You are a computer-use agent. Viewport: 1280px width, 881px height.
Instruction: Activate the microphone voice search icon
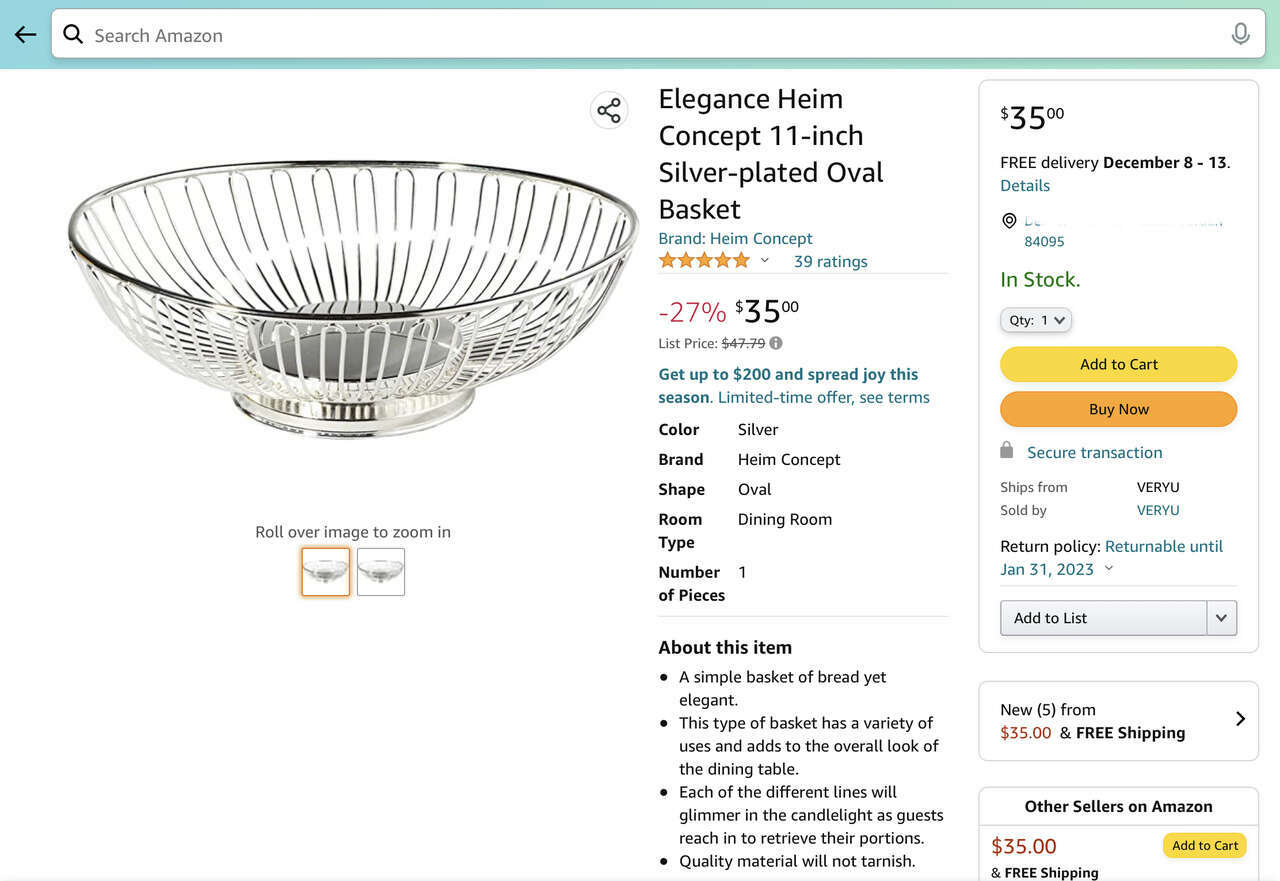click(1240, 35)
